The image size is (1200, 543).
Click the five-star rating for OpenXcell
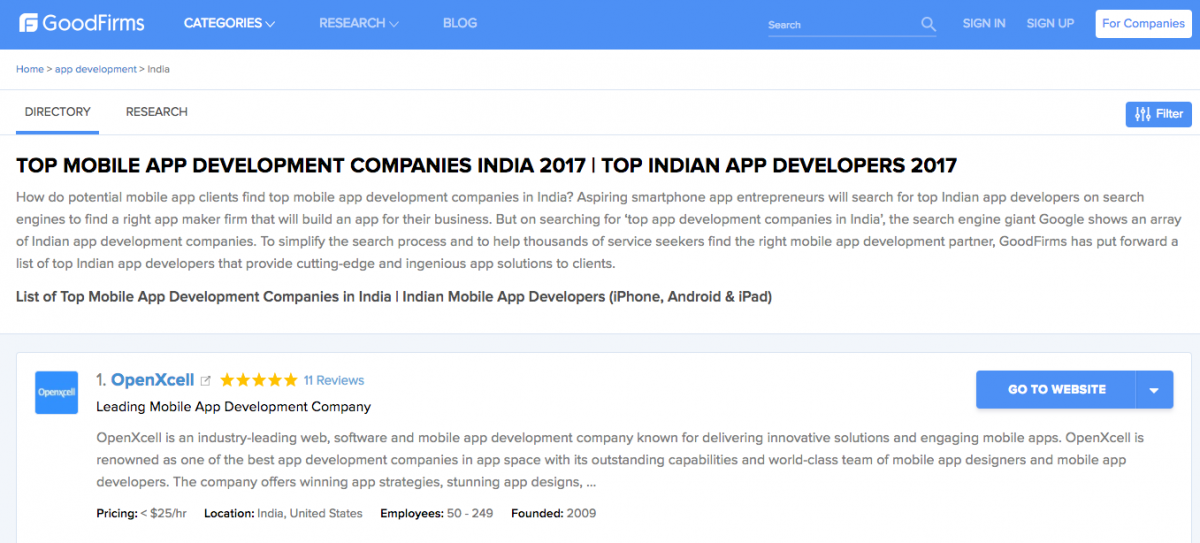click(x=258, y=381)
